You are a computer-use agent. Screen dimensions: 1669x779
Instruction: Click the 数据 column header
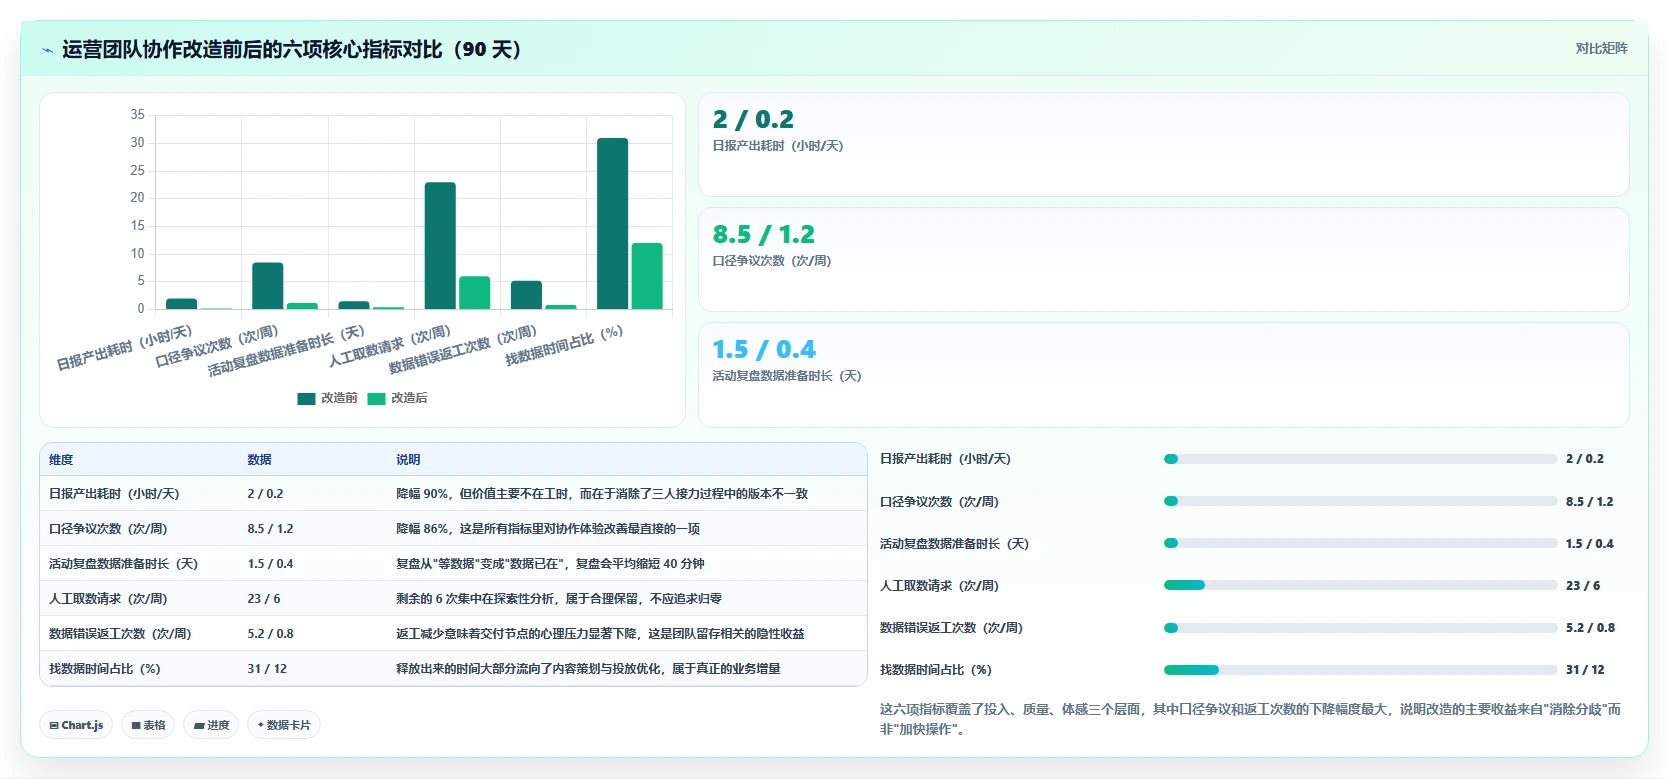click(x=259, y=460)
